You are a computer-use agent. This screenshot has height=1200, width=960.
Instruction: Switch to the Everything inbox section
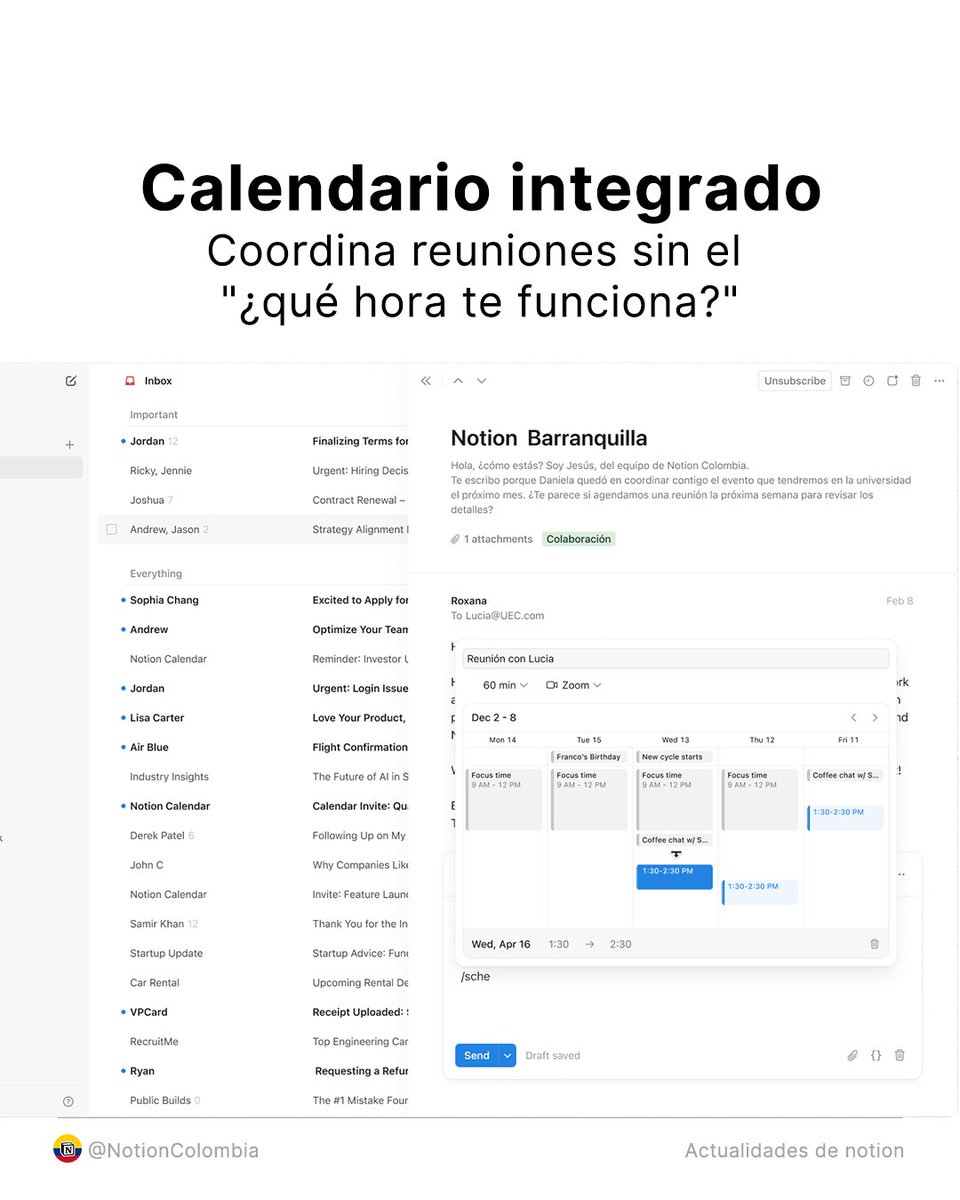pos(155,573)
